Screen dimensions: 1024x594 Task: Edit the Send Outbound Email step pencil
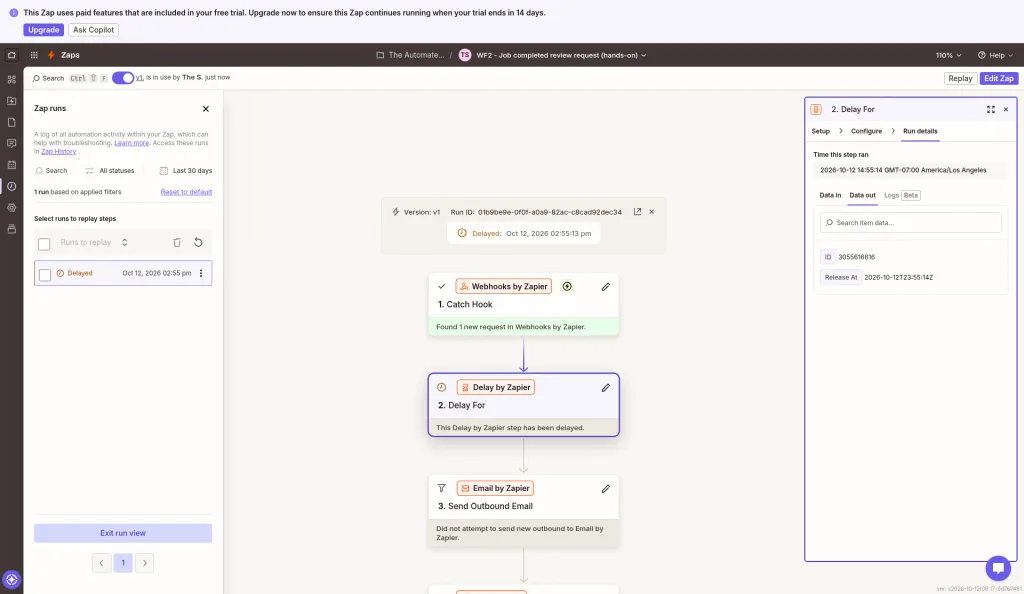[605, 489]
